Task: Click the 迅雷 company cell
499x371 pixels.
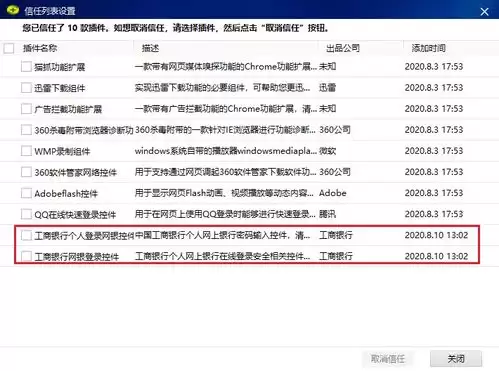Action: pyautogui.click(x=327, y=88)
